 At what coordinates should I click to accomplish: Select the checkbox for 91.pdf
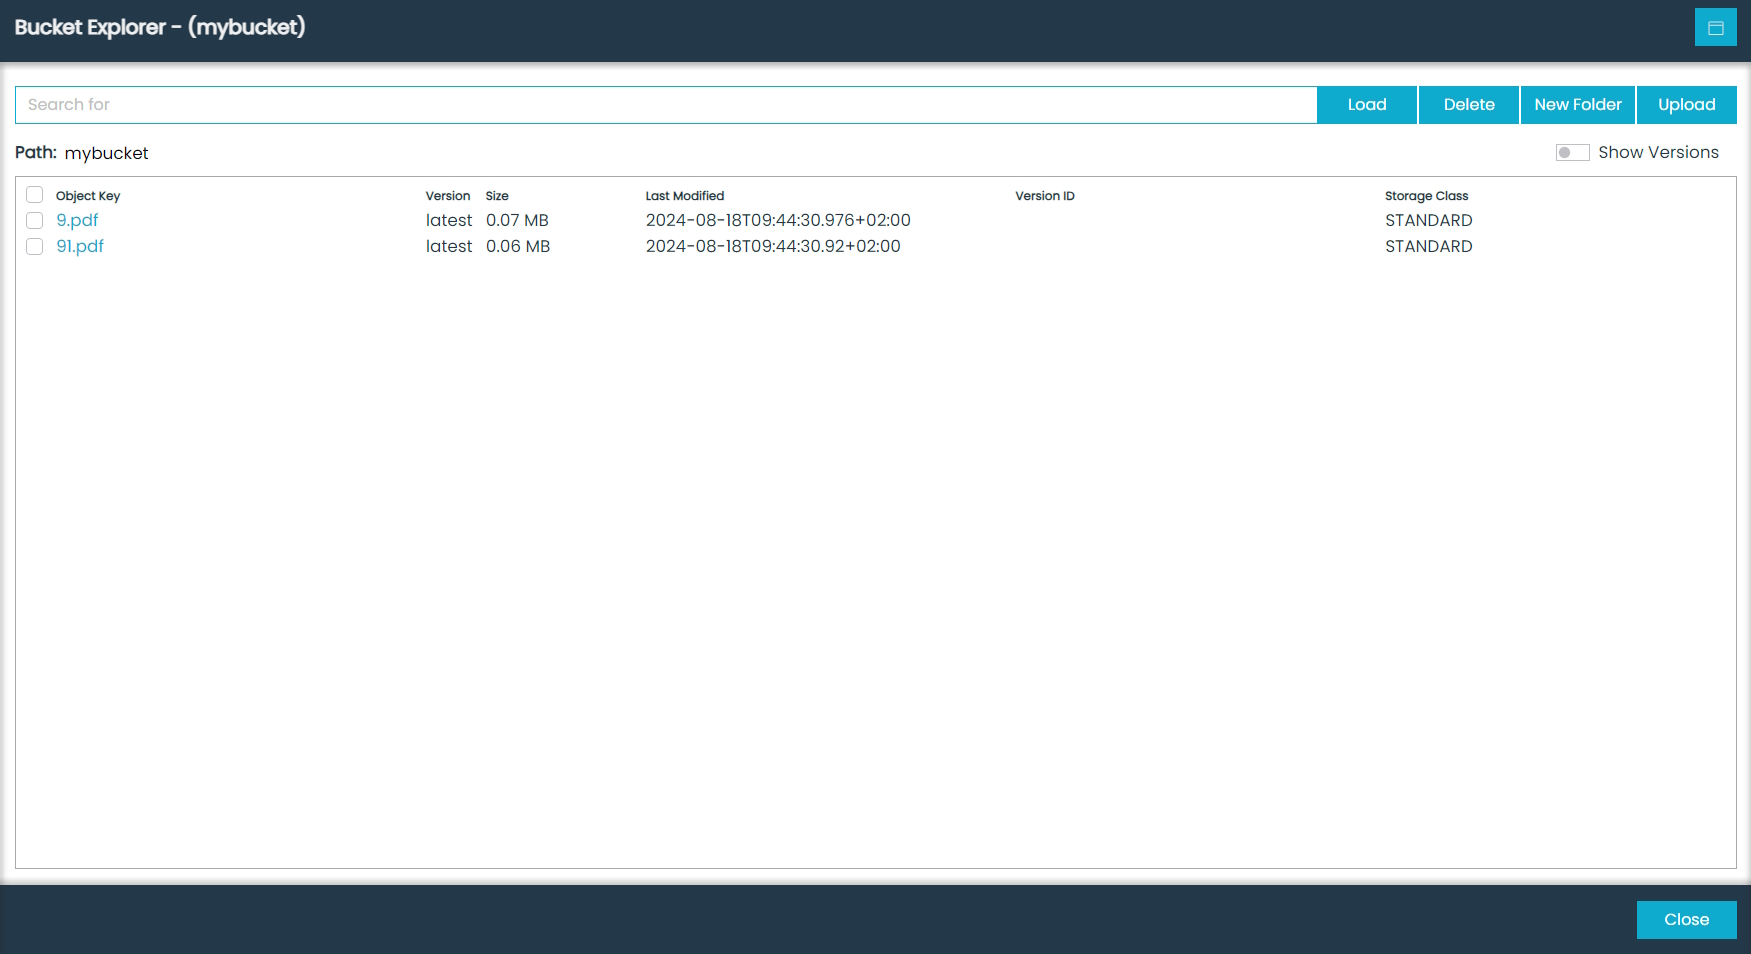pyautogui.click(x=35, y=247)
